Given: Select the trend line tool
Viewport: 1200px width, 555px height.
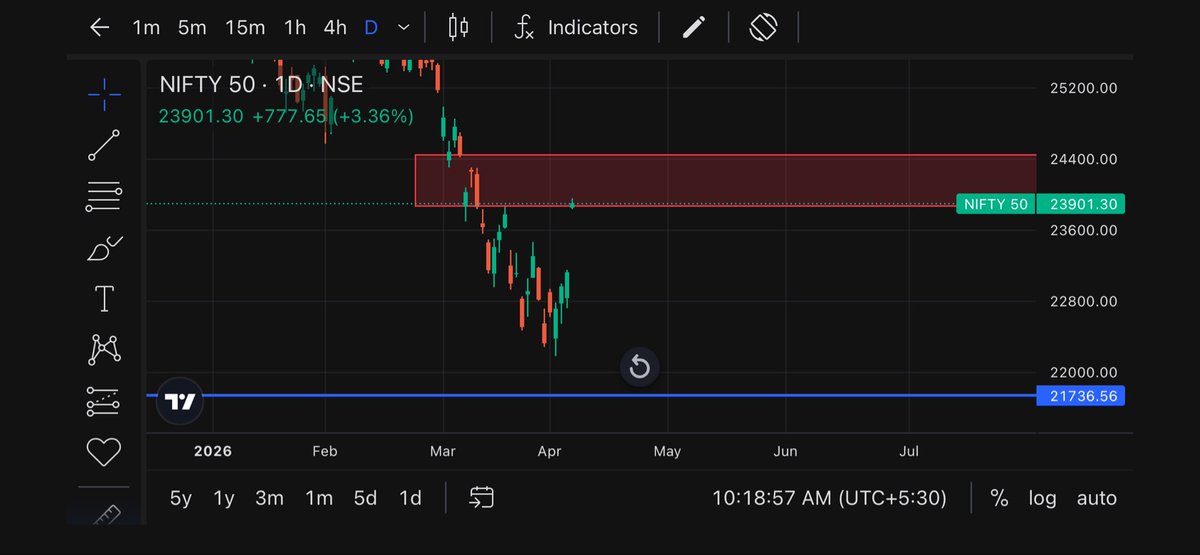Looking at the screenshot, I should click(104, 145).
